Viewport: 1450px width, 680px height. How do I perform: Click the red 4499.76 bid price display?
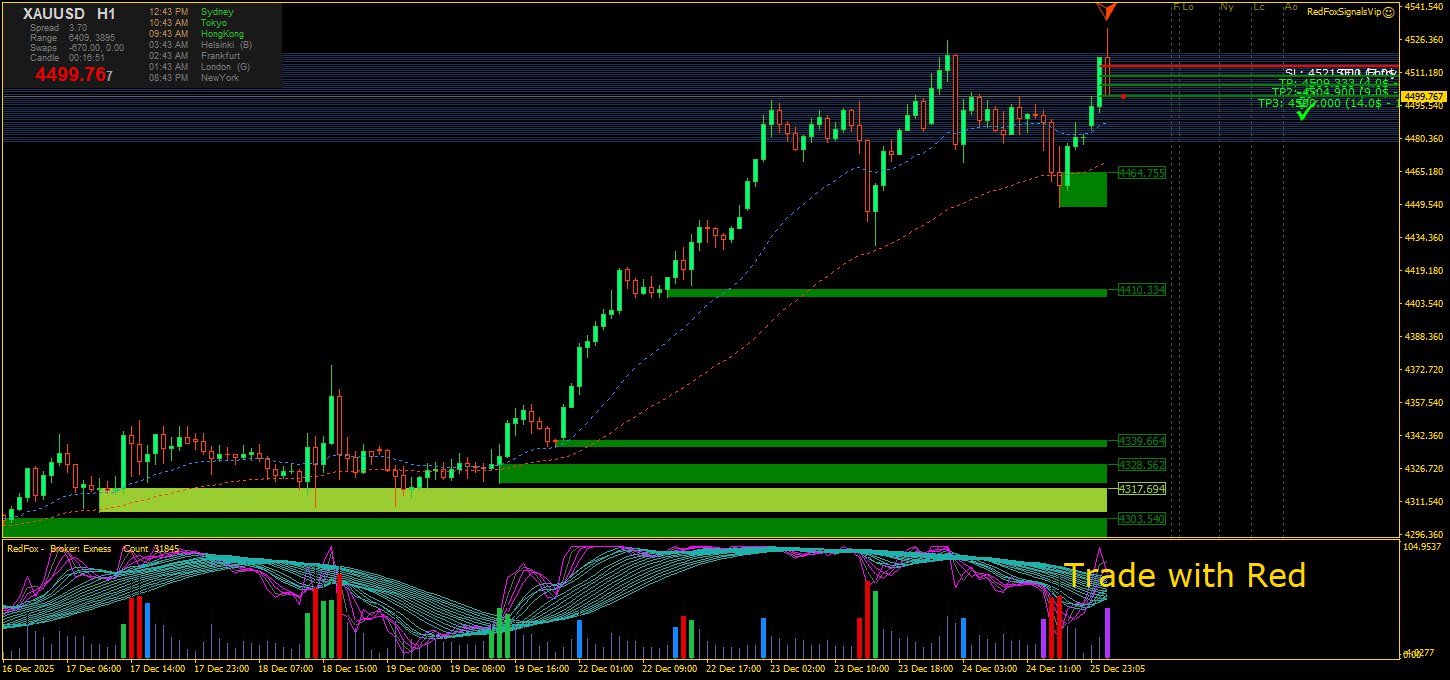point(72,74)
